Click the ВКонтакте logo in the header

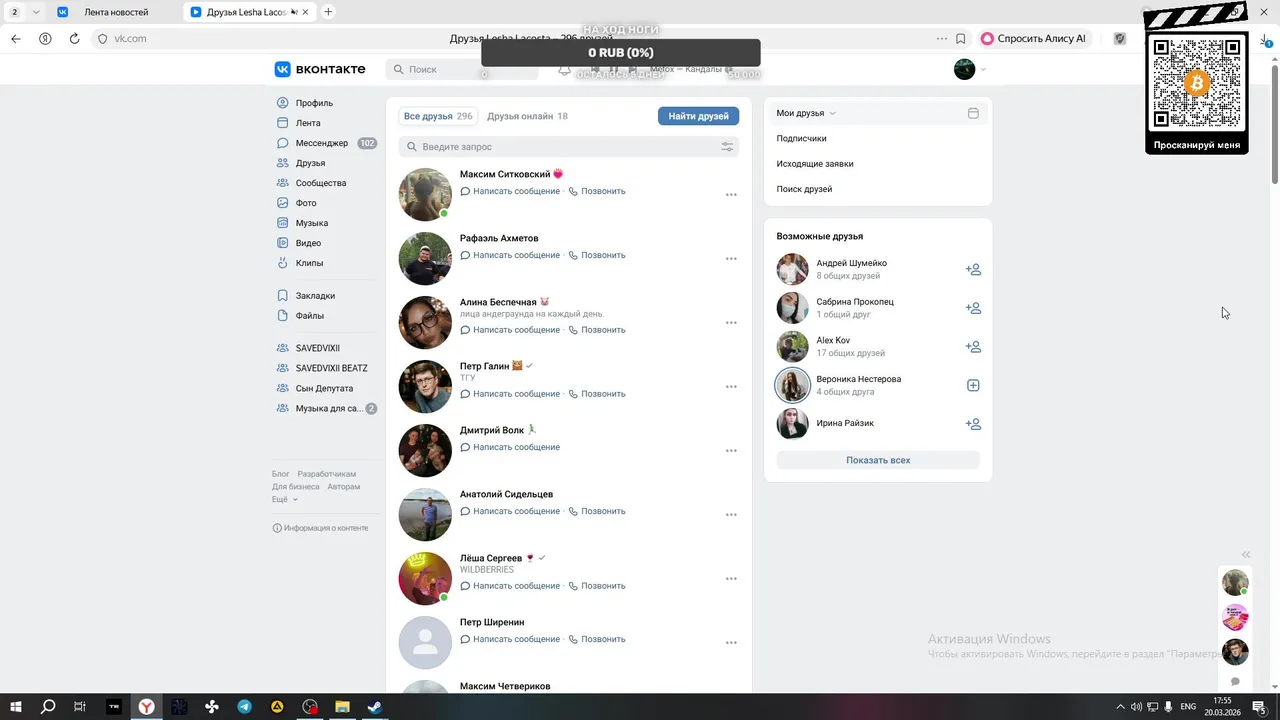(320, 69)
